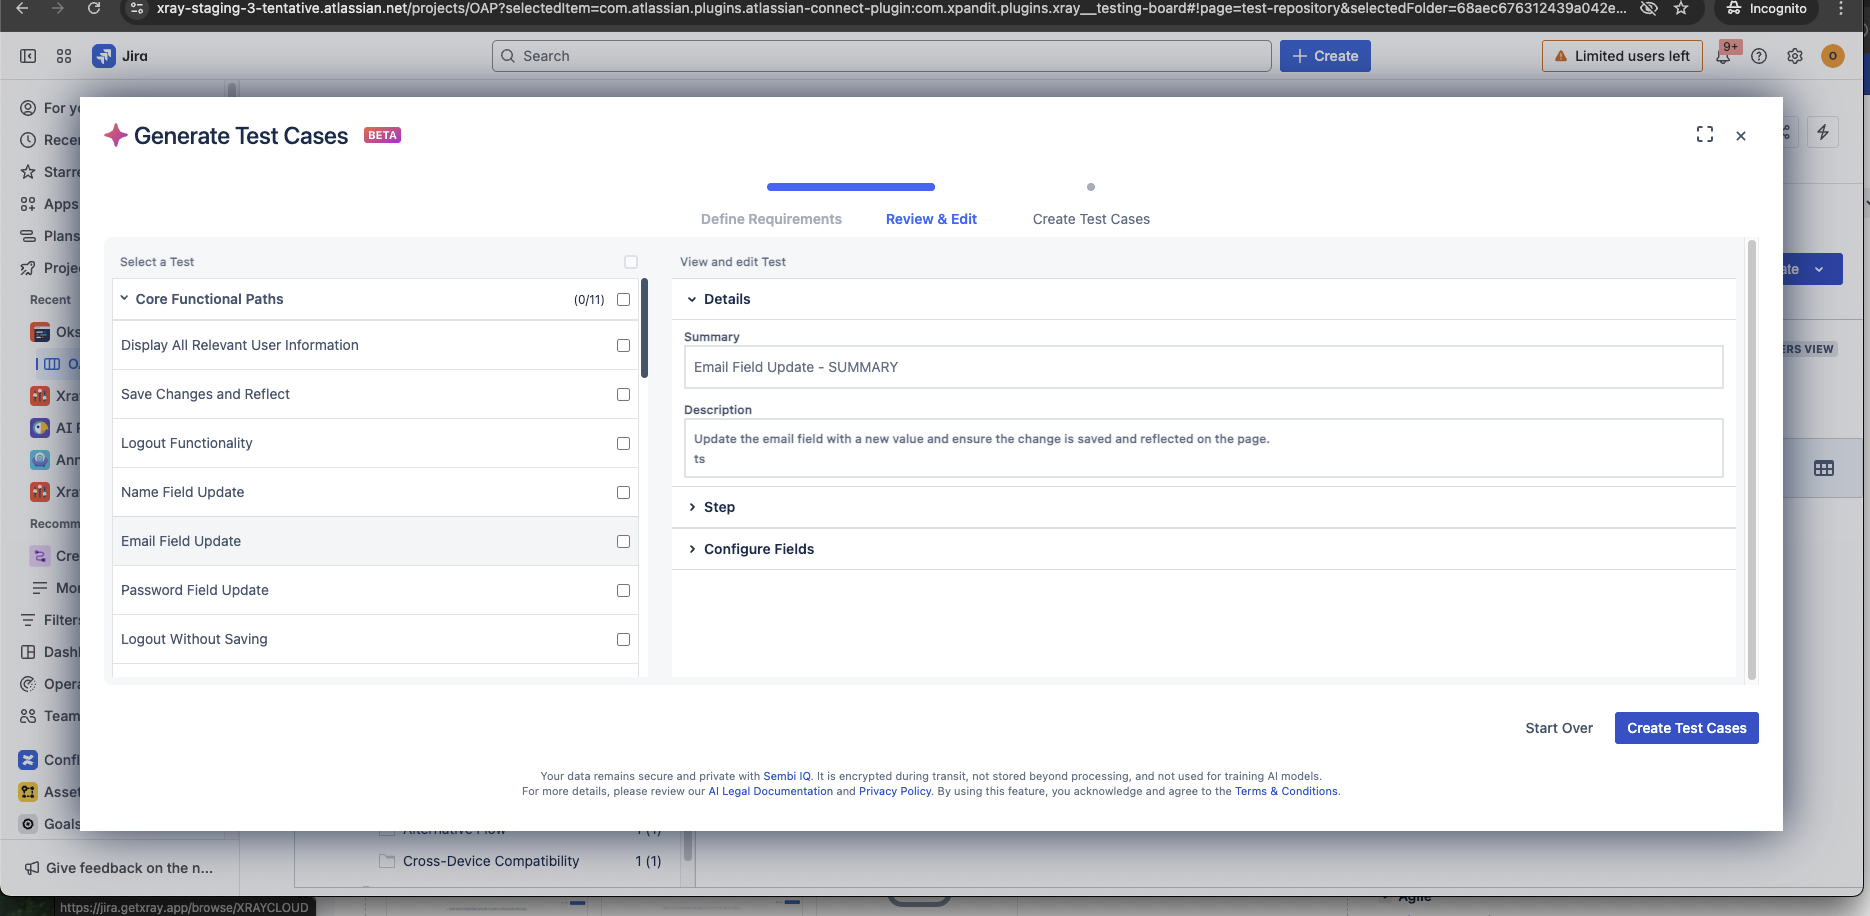Open Jira notifications bell icon
Screen dimensions: 1870x916
pos(1723,57)
